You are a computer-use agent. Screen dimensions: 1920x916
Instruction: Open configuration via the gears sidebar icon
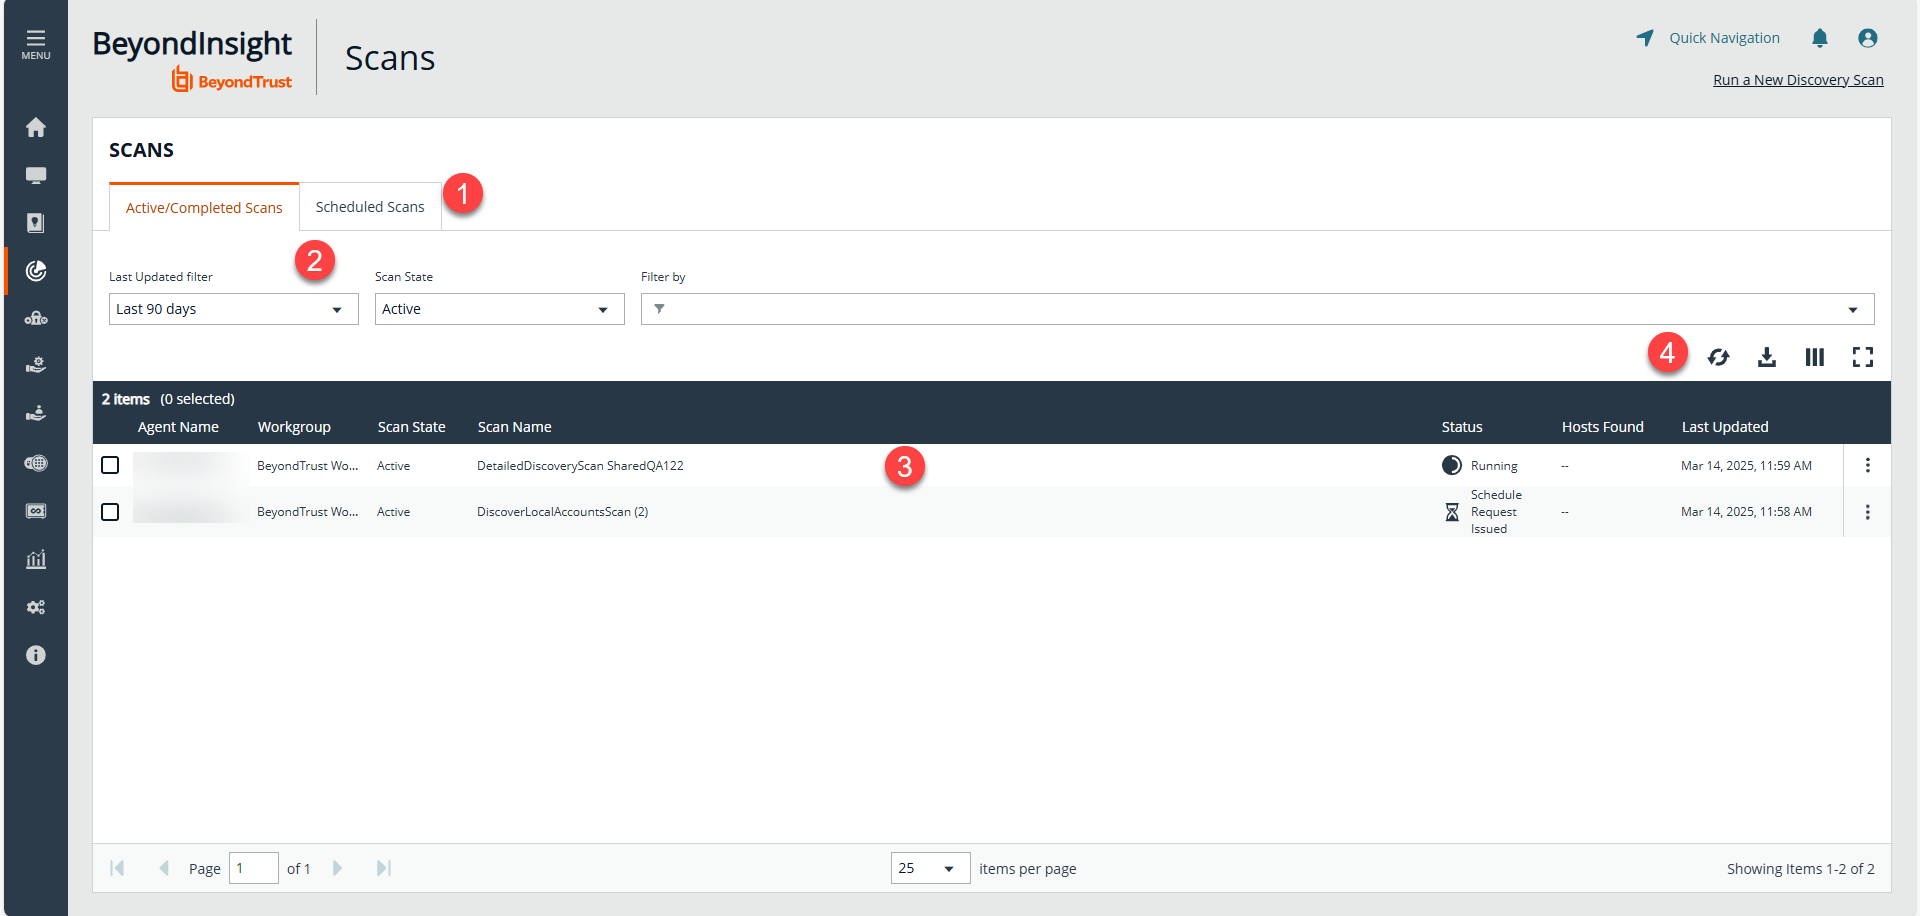pos(36,607)
